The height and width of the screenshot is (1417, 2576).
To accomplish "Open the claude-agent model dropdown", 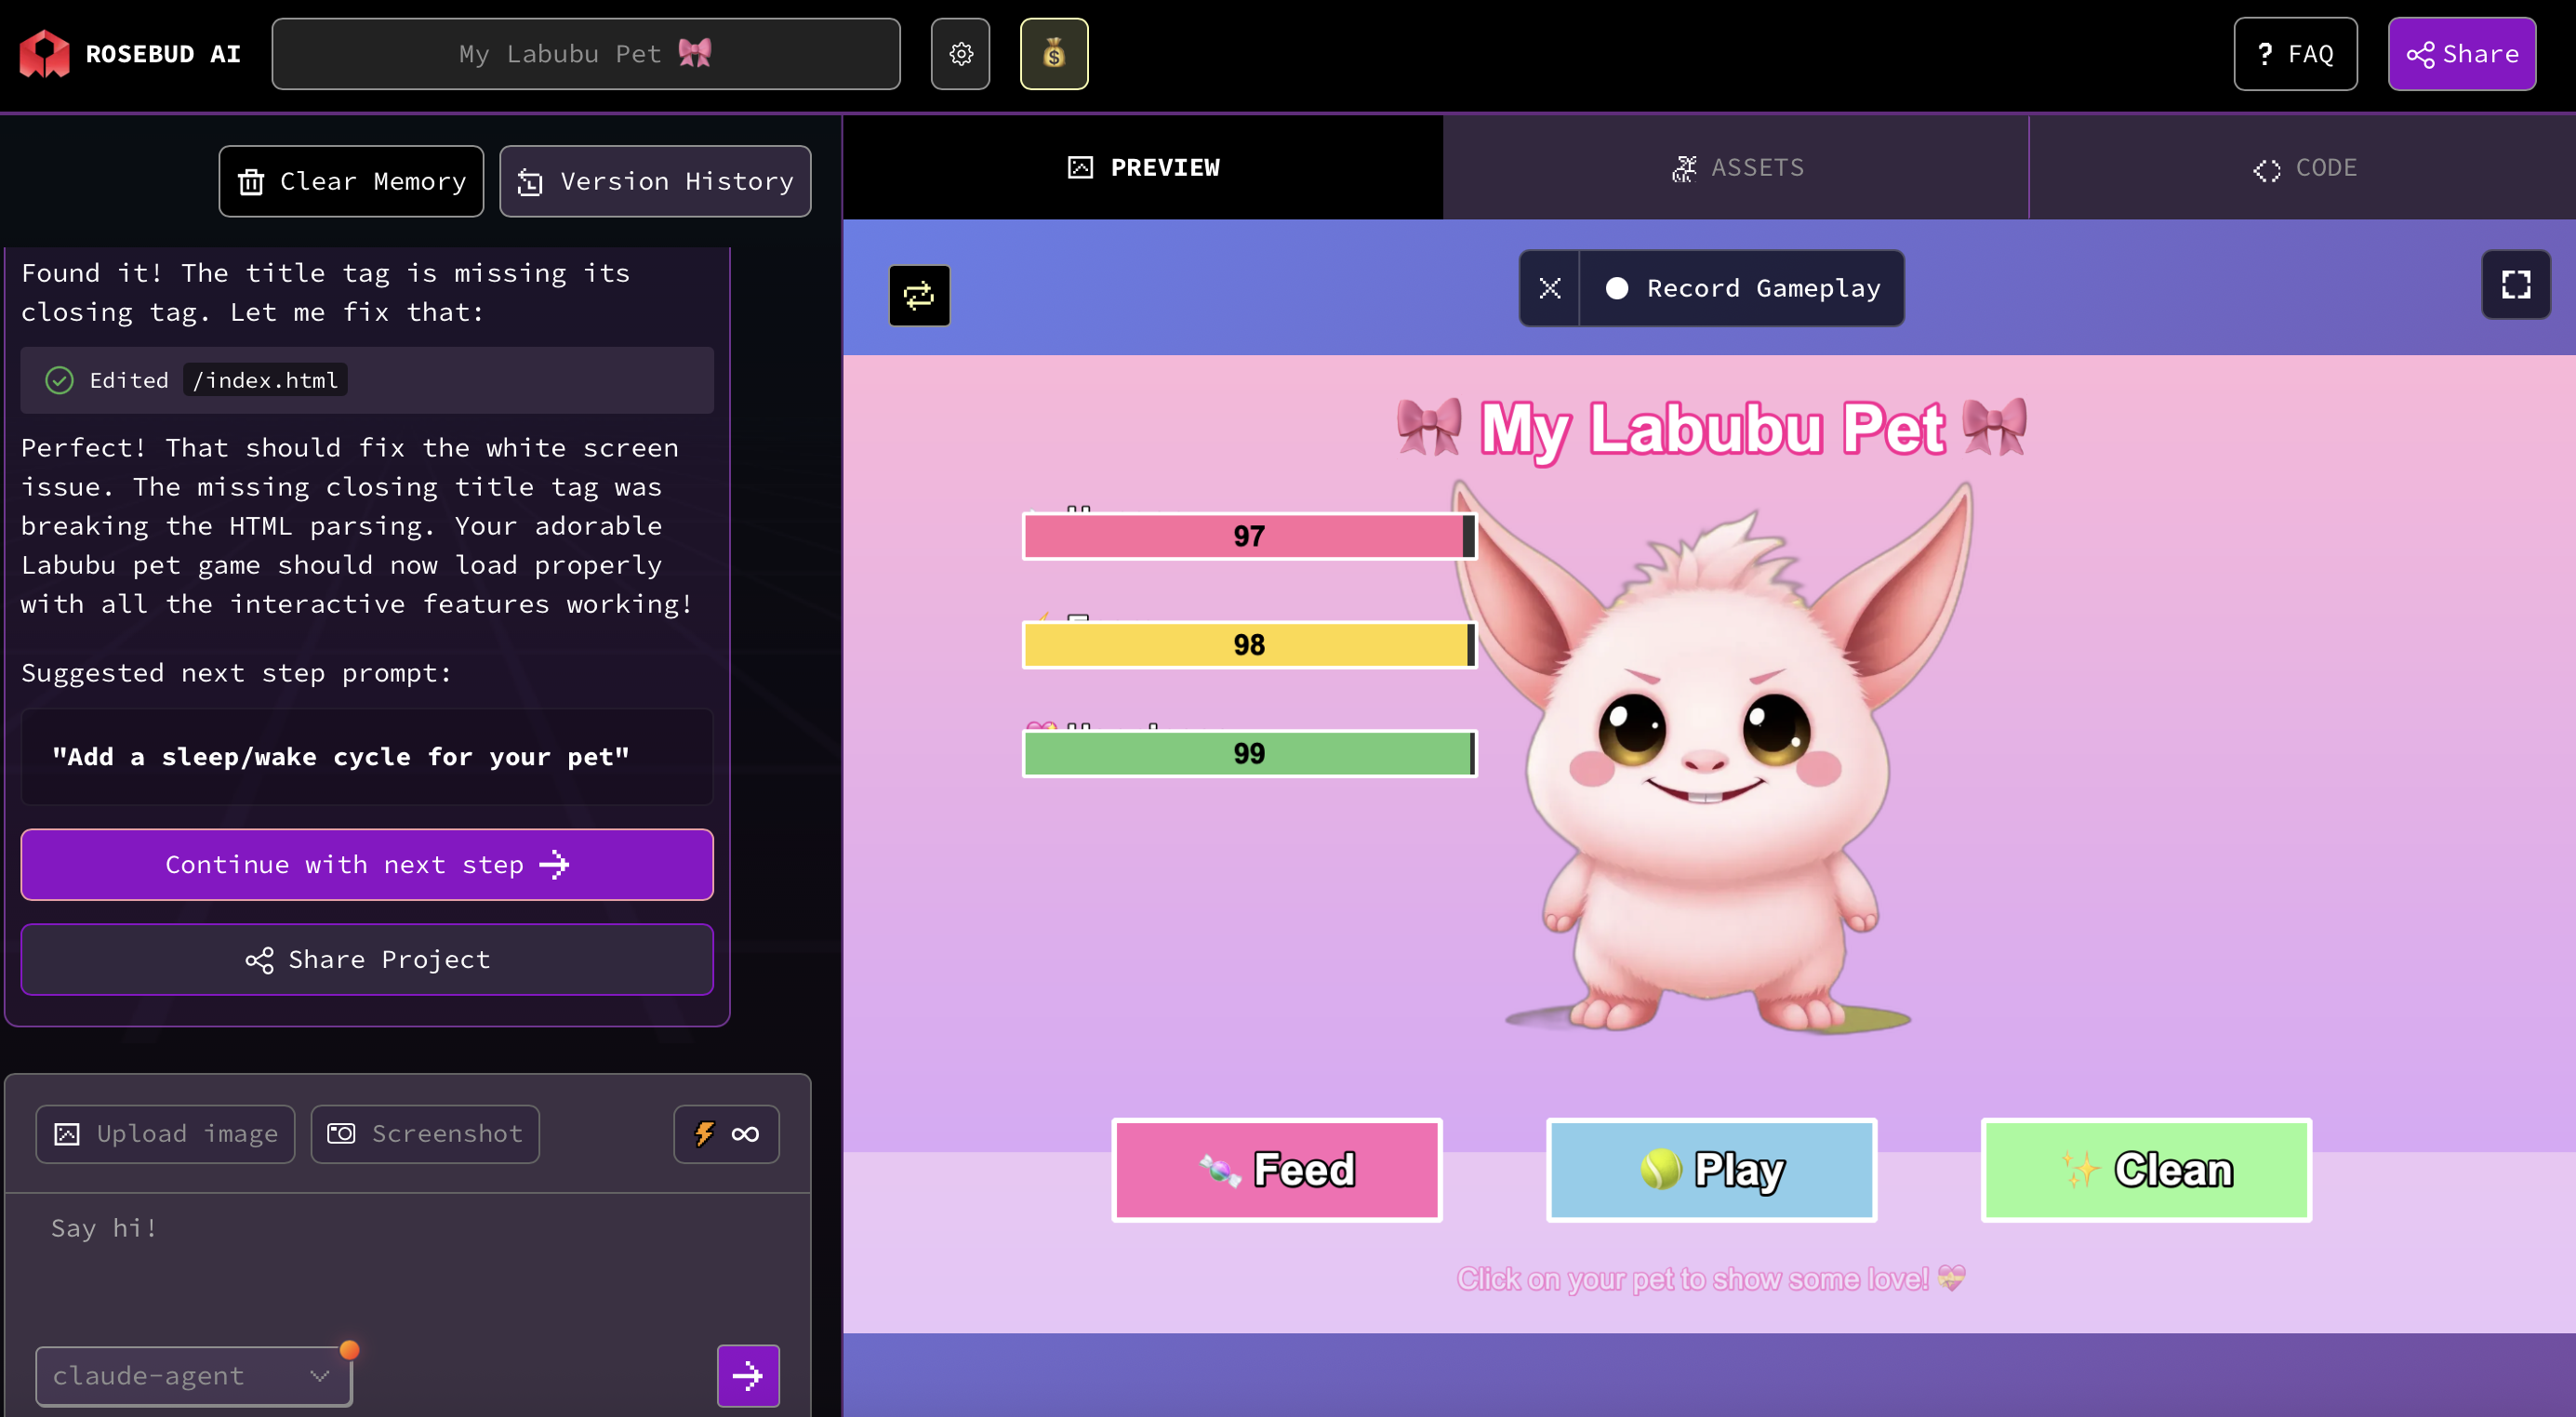I will tap(193, 1375).
